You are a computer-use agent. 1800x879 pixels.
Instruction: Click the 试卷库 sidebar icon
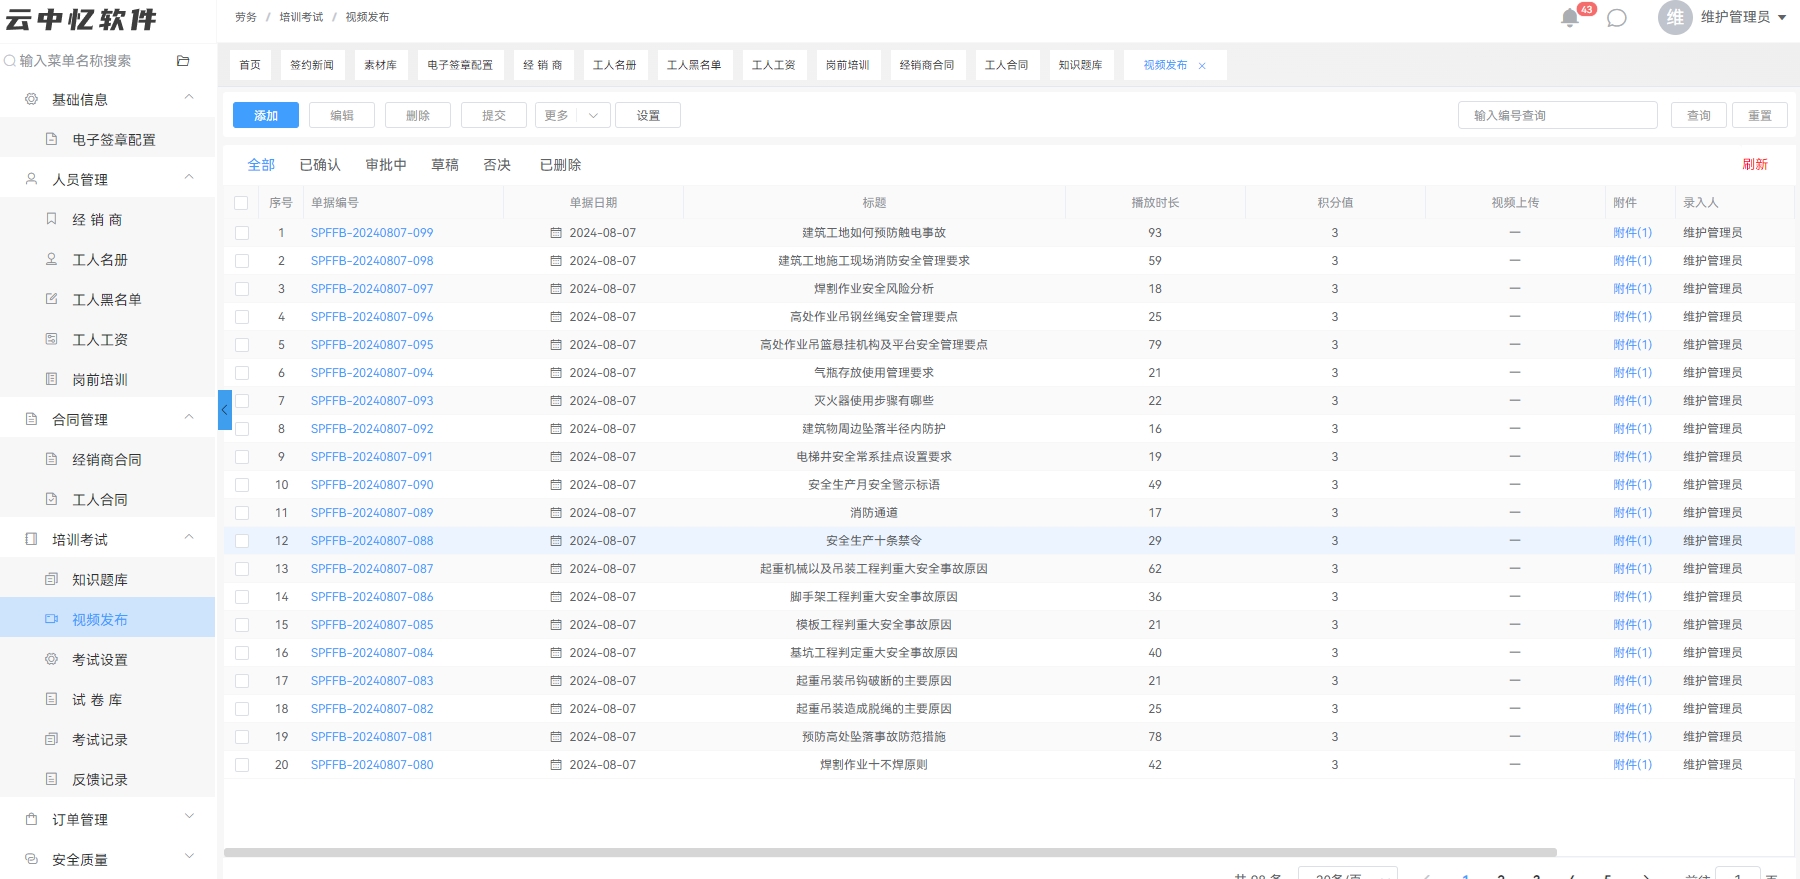tap(51, 699)
